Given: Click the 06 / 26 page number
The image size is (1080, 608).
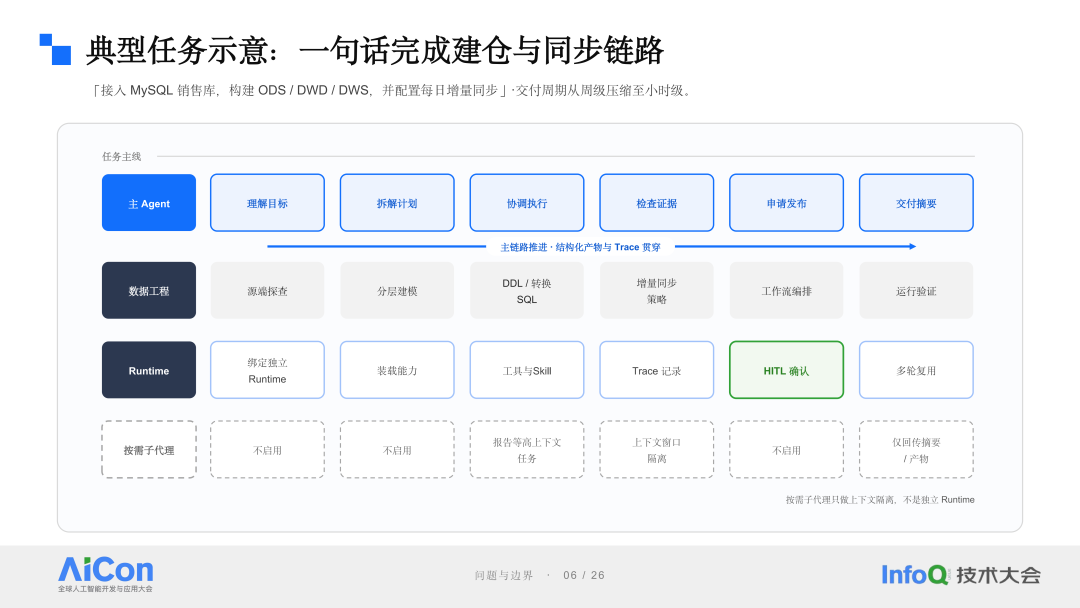Looking at the screenshot, I should pyautogui.click(x=583, y=575).
